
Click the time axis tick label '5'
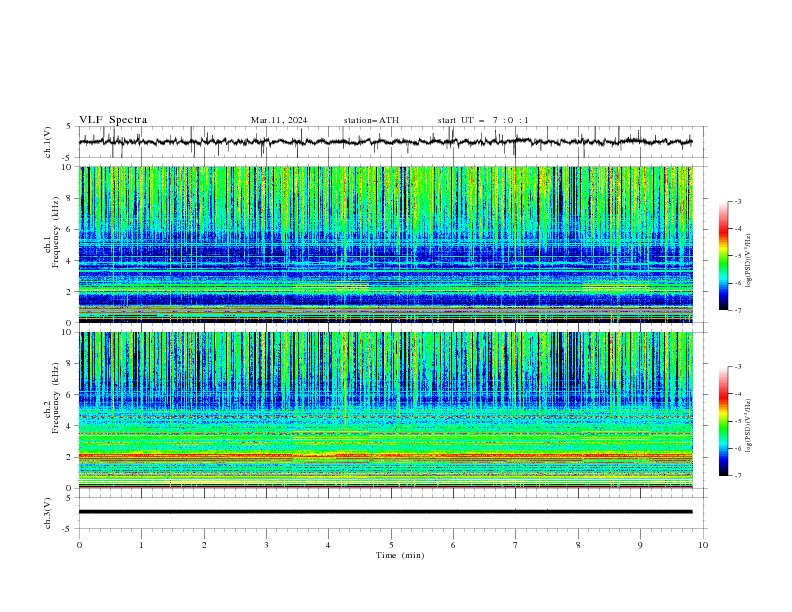391,545
